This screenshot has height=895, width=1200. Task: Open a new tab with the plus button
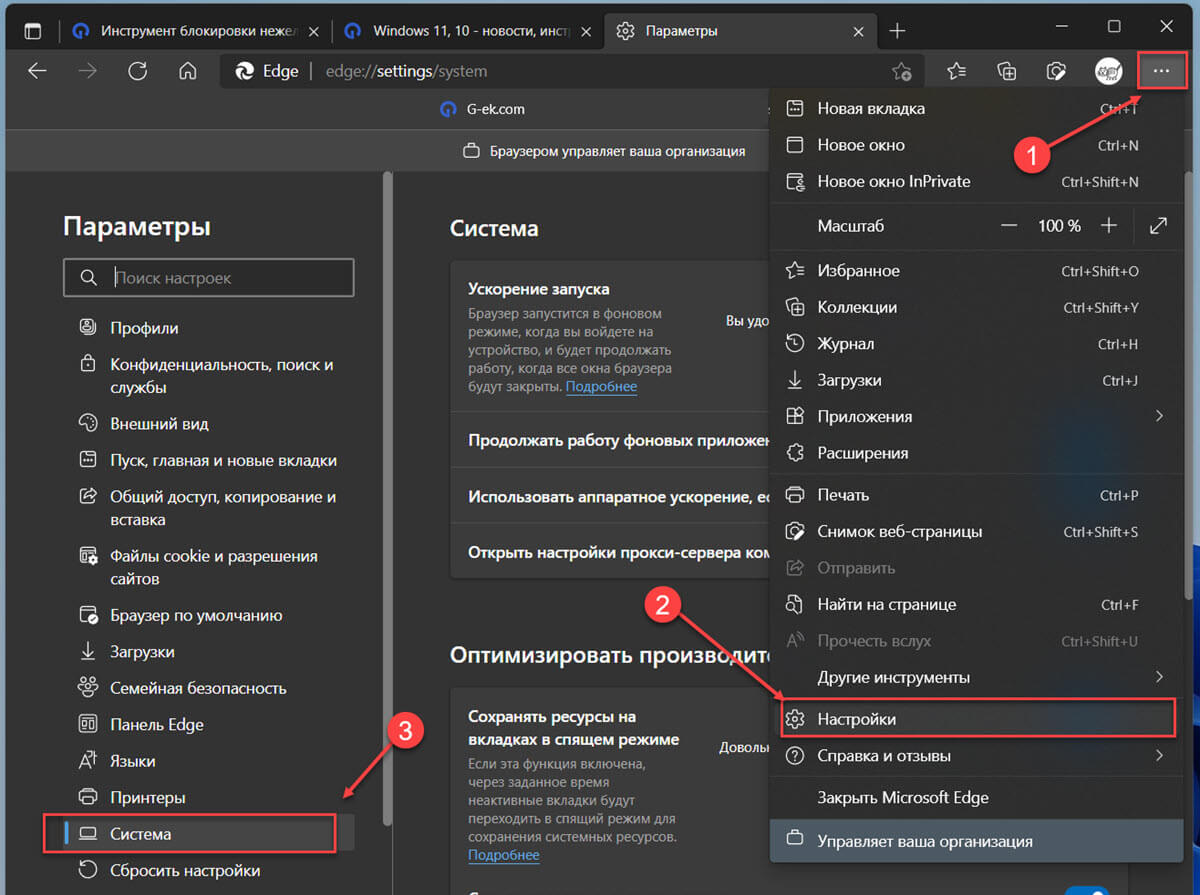click(897, 31)
